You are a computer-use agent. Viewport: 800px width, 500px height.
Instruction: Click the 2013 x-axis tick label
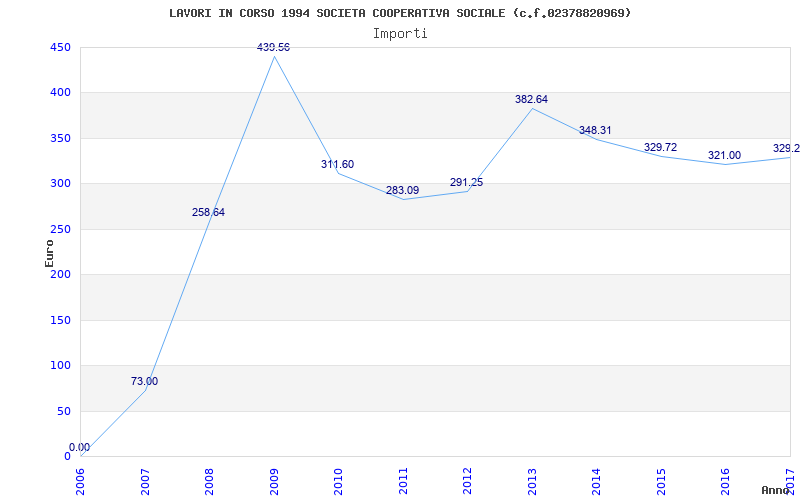coord(532,482)
